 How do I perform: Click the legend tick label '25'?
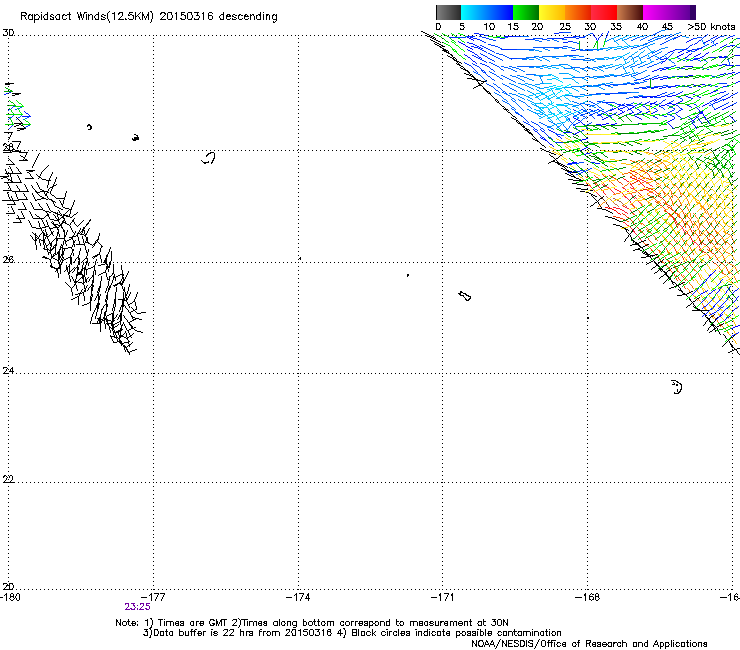565,27
